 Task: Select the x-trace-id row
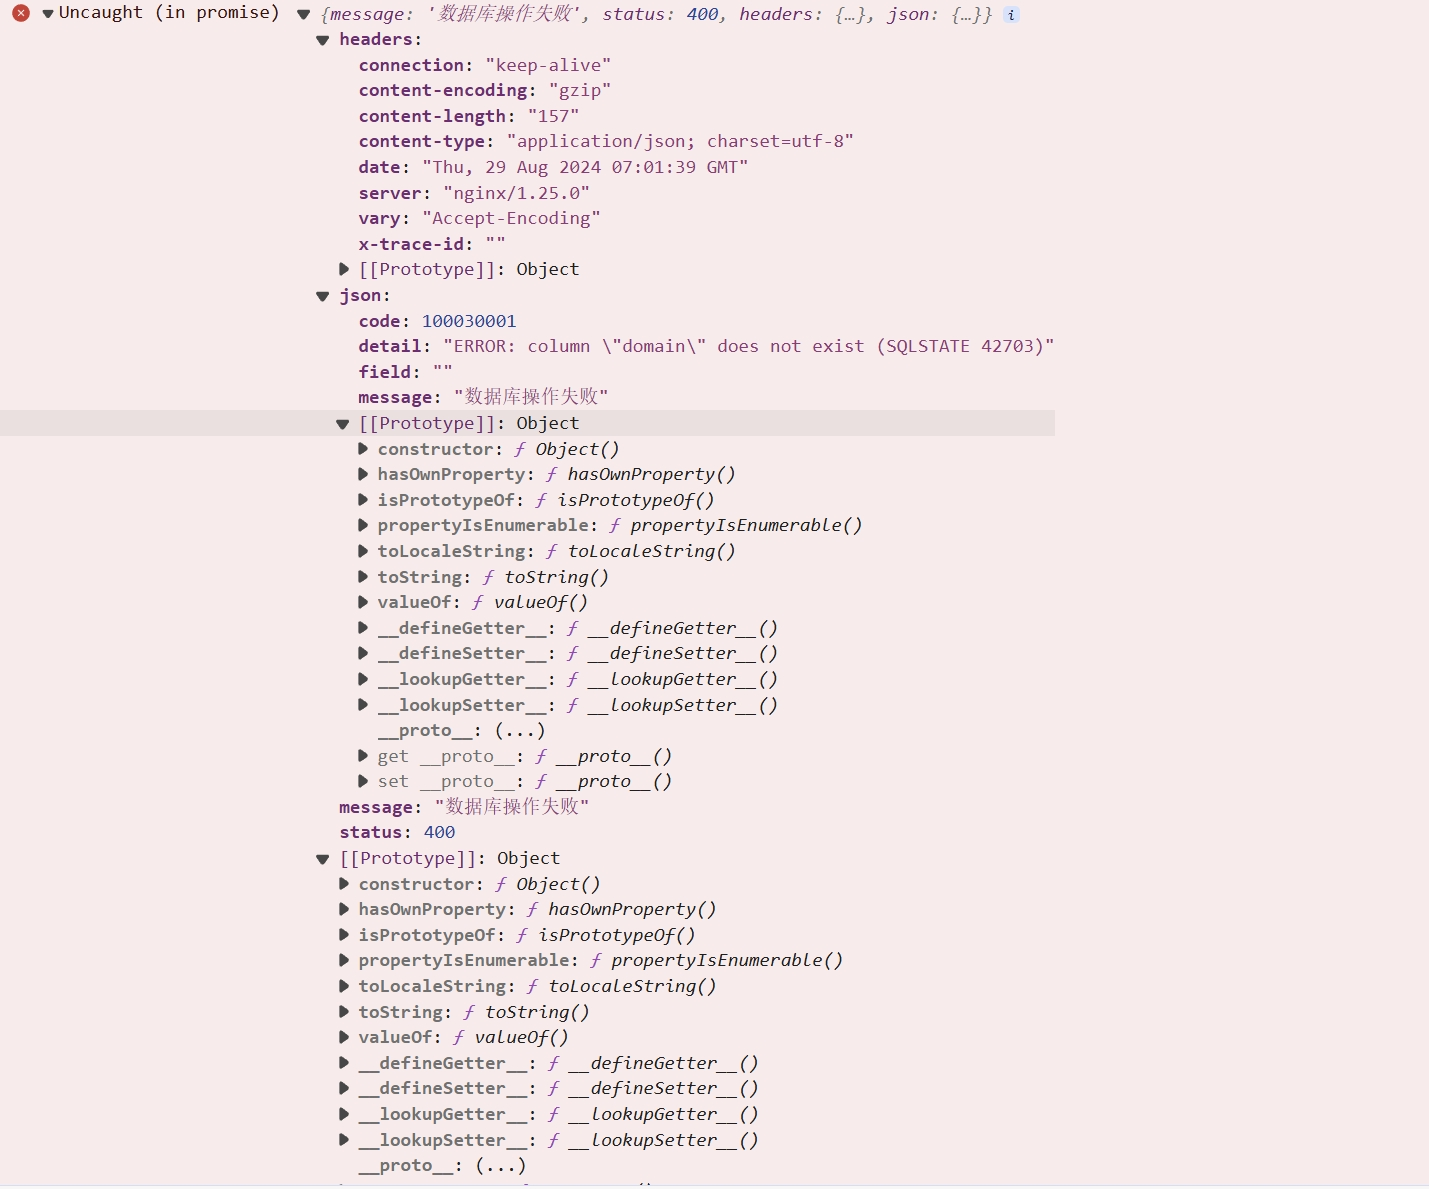pyautogui.click(x=432, y=244)
